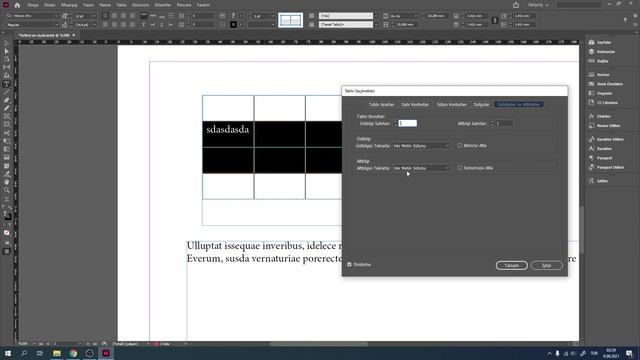Select the Selection tool in the toolbox
This screenshot has height=360, width=640.
pos(7,43)
